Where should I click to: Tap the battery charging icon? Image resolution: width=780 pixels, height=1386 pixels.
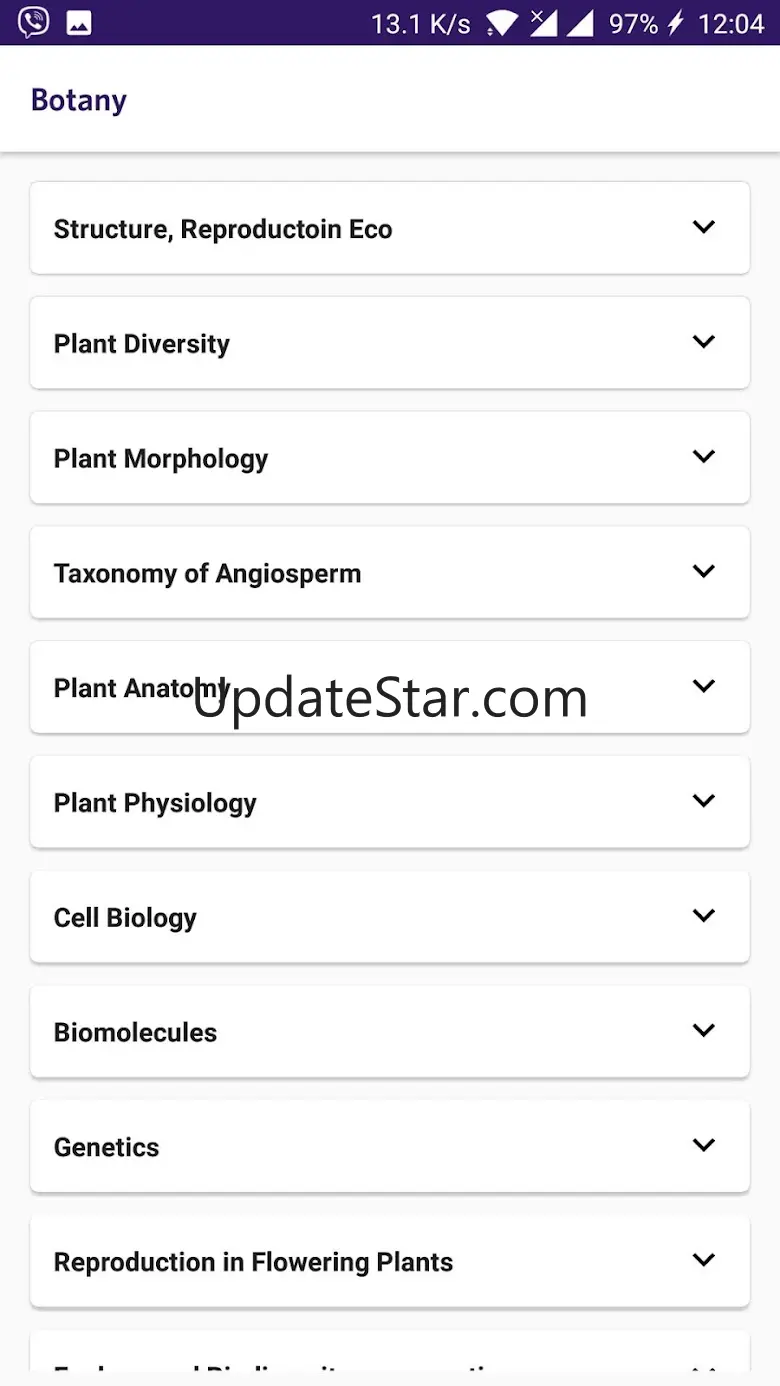pyautogui.click(x=676, y=23)
